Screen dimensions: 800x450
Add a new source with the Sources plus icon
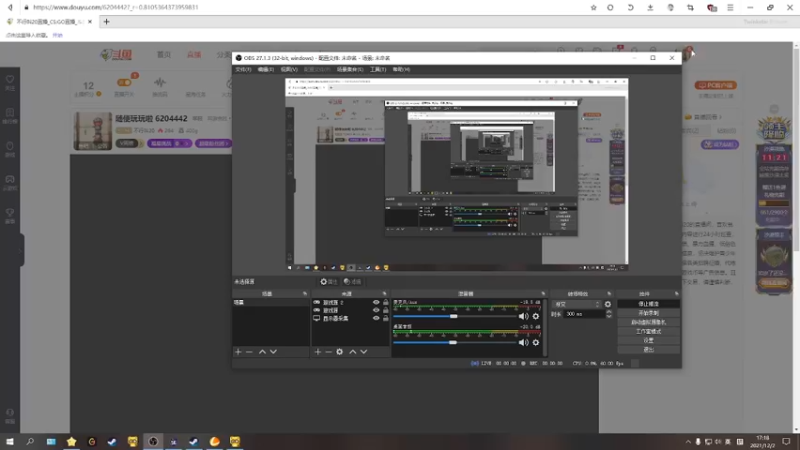(317, 352)
